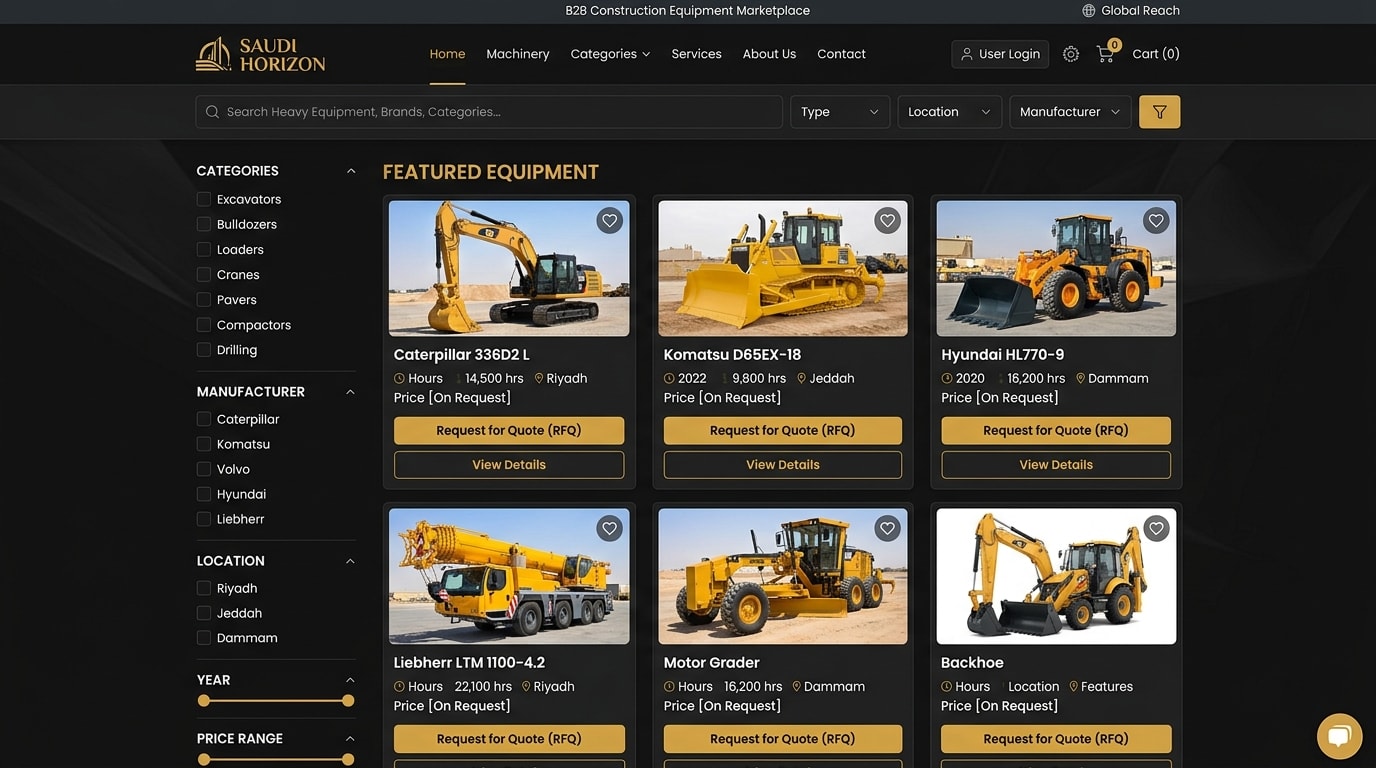
Task: Favorite the Komatsu D65EX-18 heart icon
Action: [x=887, y=221]
